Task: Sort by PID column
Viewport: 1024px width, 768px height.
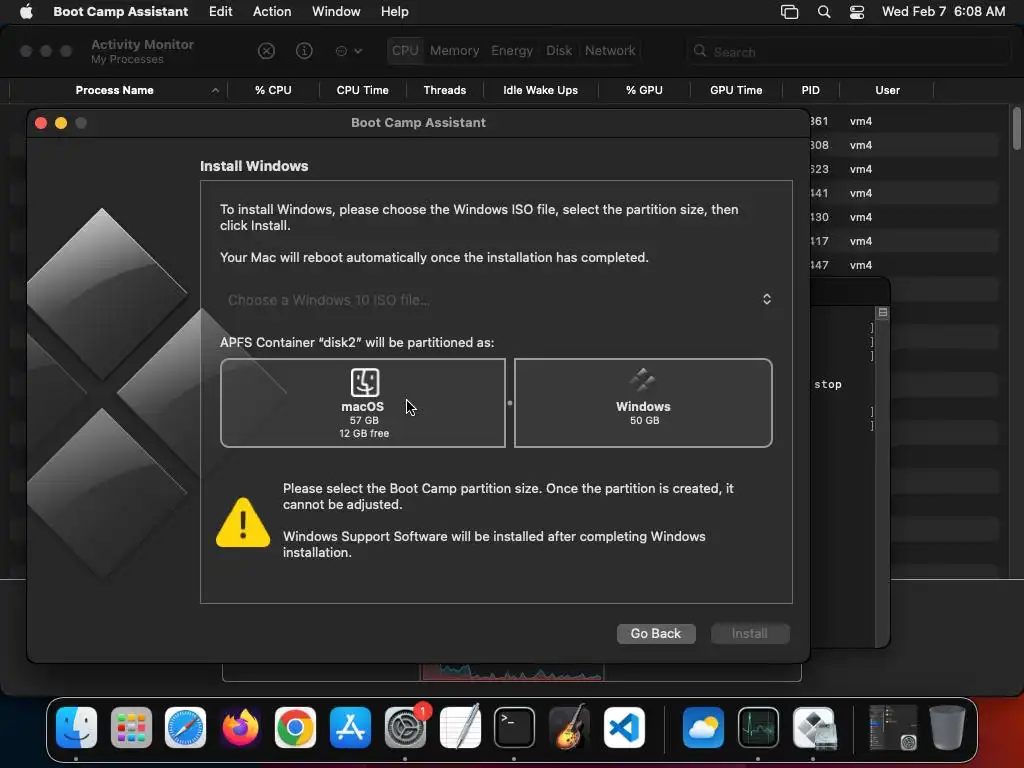Action: tap(810, 90)
